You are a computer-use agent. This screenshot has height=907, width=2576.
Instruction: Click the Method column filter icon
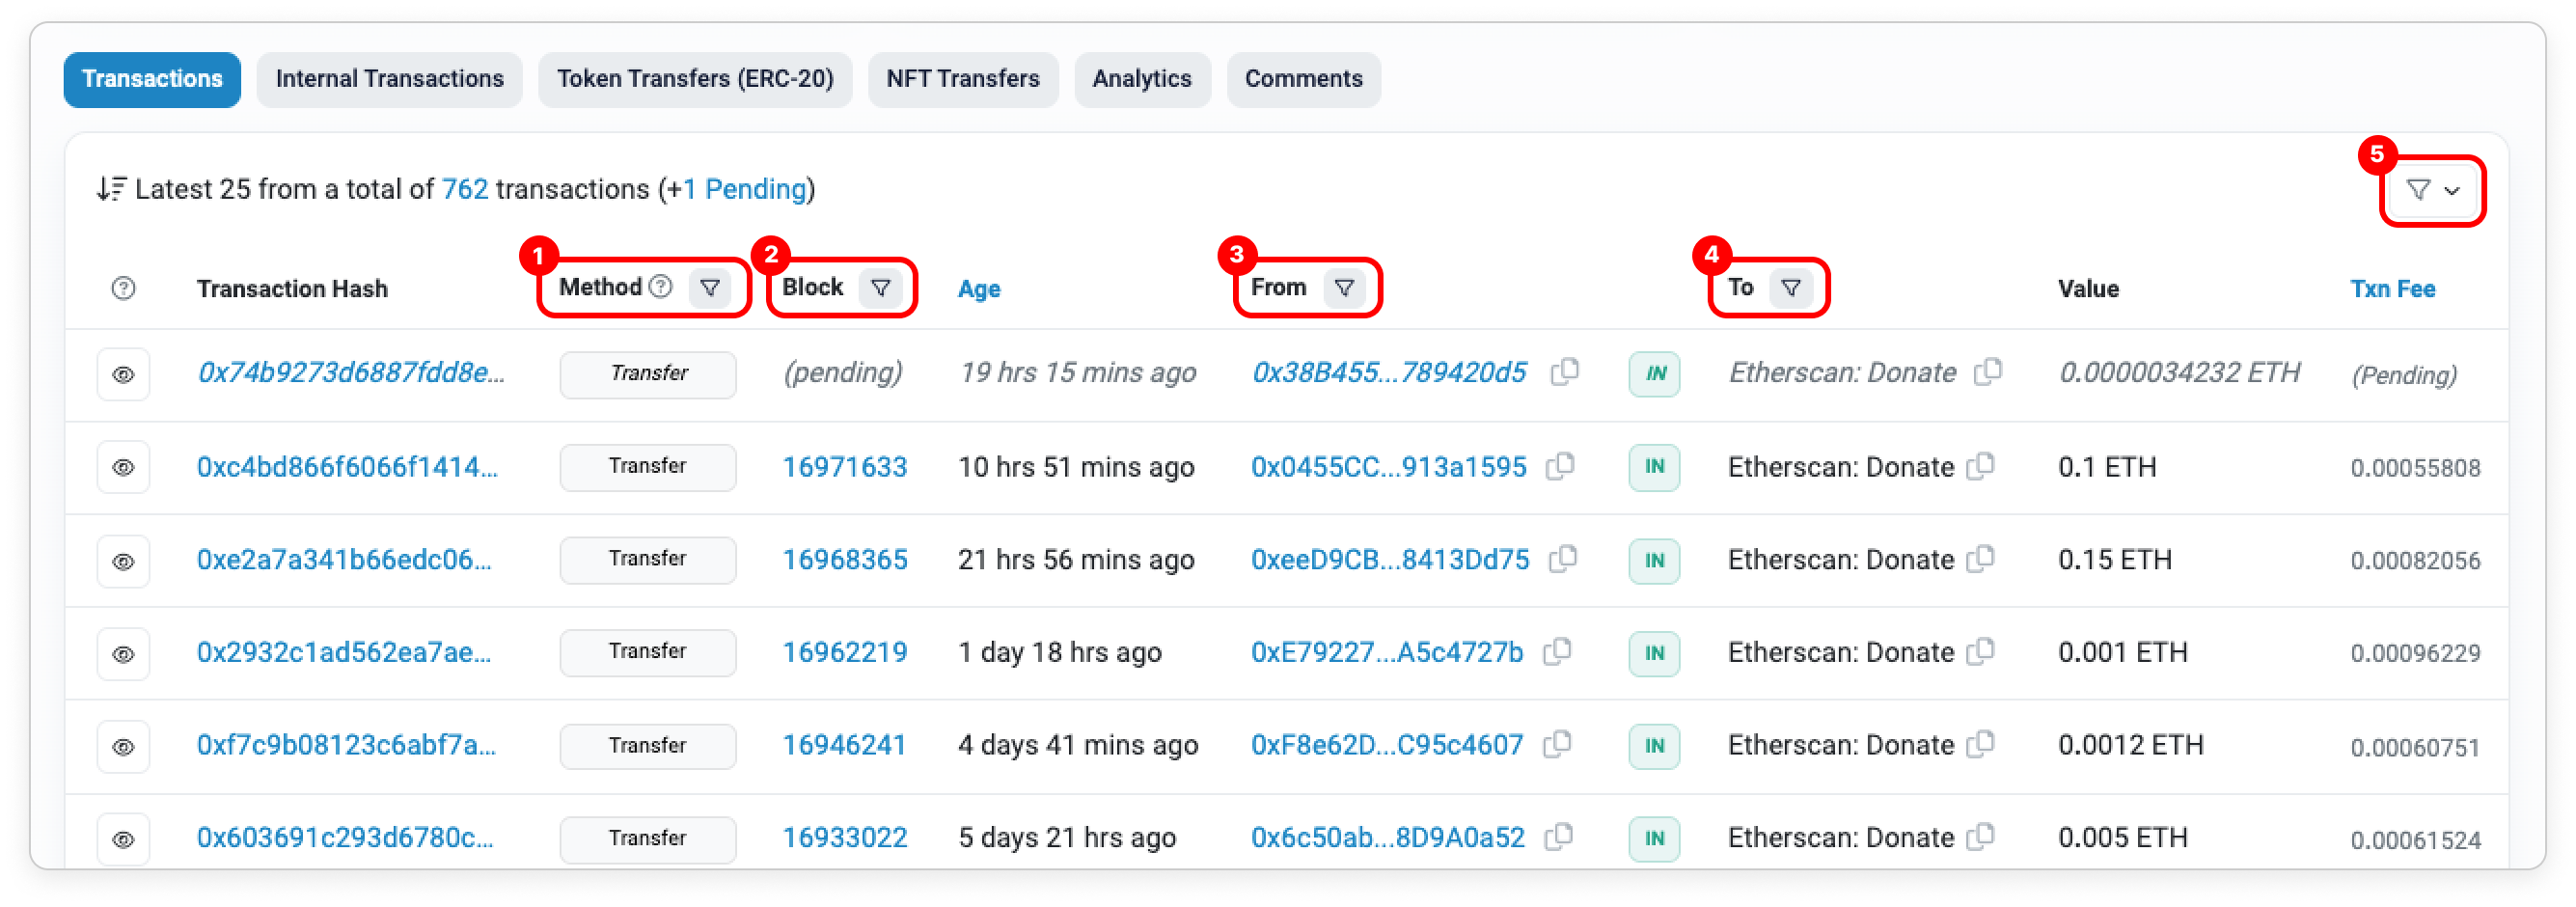(x=710, y=288)
